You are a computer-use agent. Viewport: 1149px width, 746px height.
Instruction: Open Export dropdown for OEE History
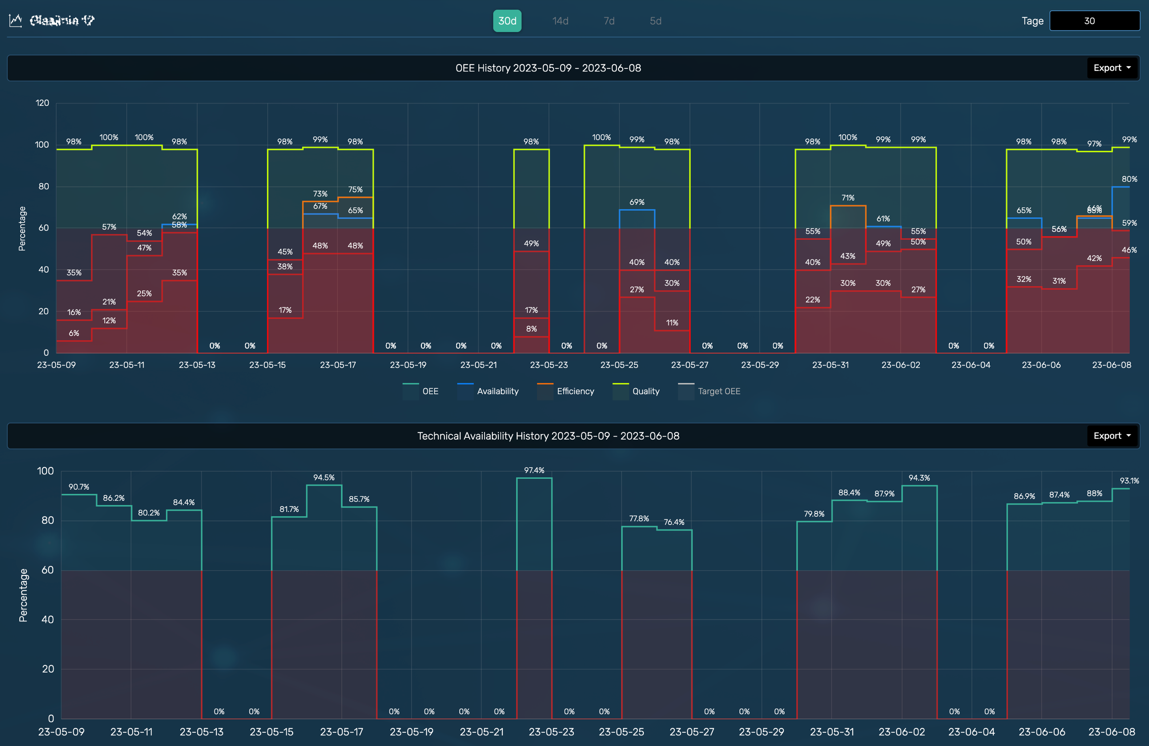[x=1112, y=68]
